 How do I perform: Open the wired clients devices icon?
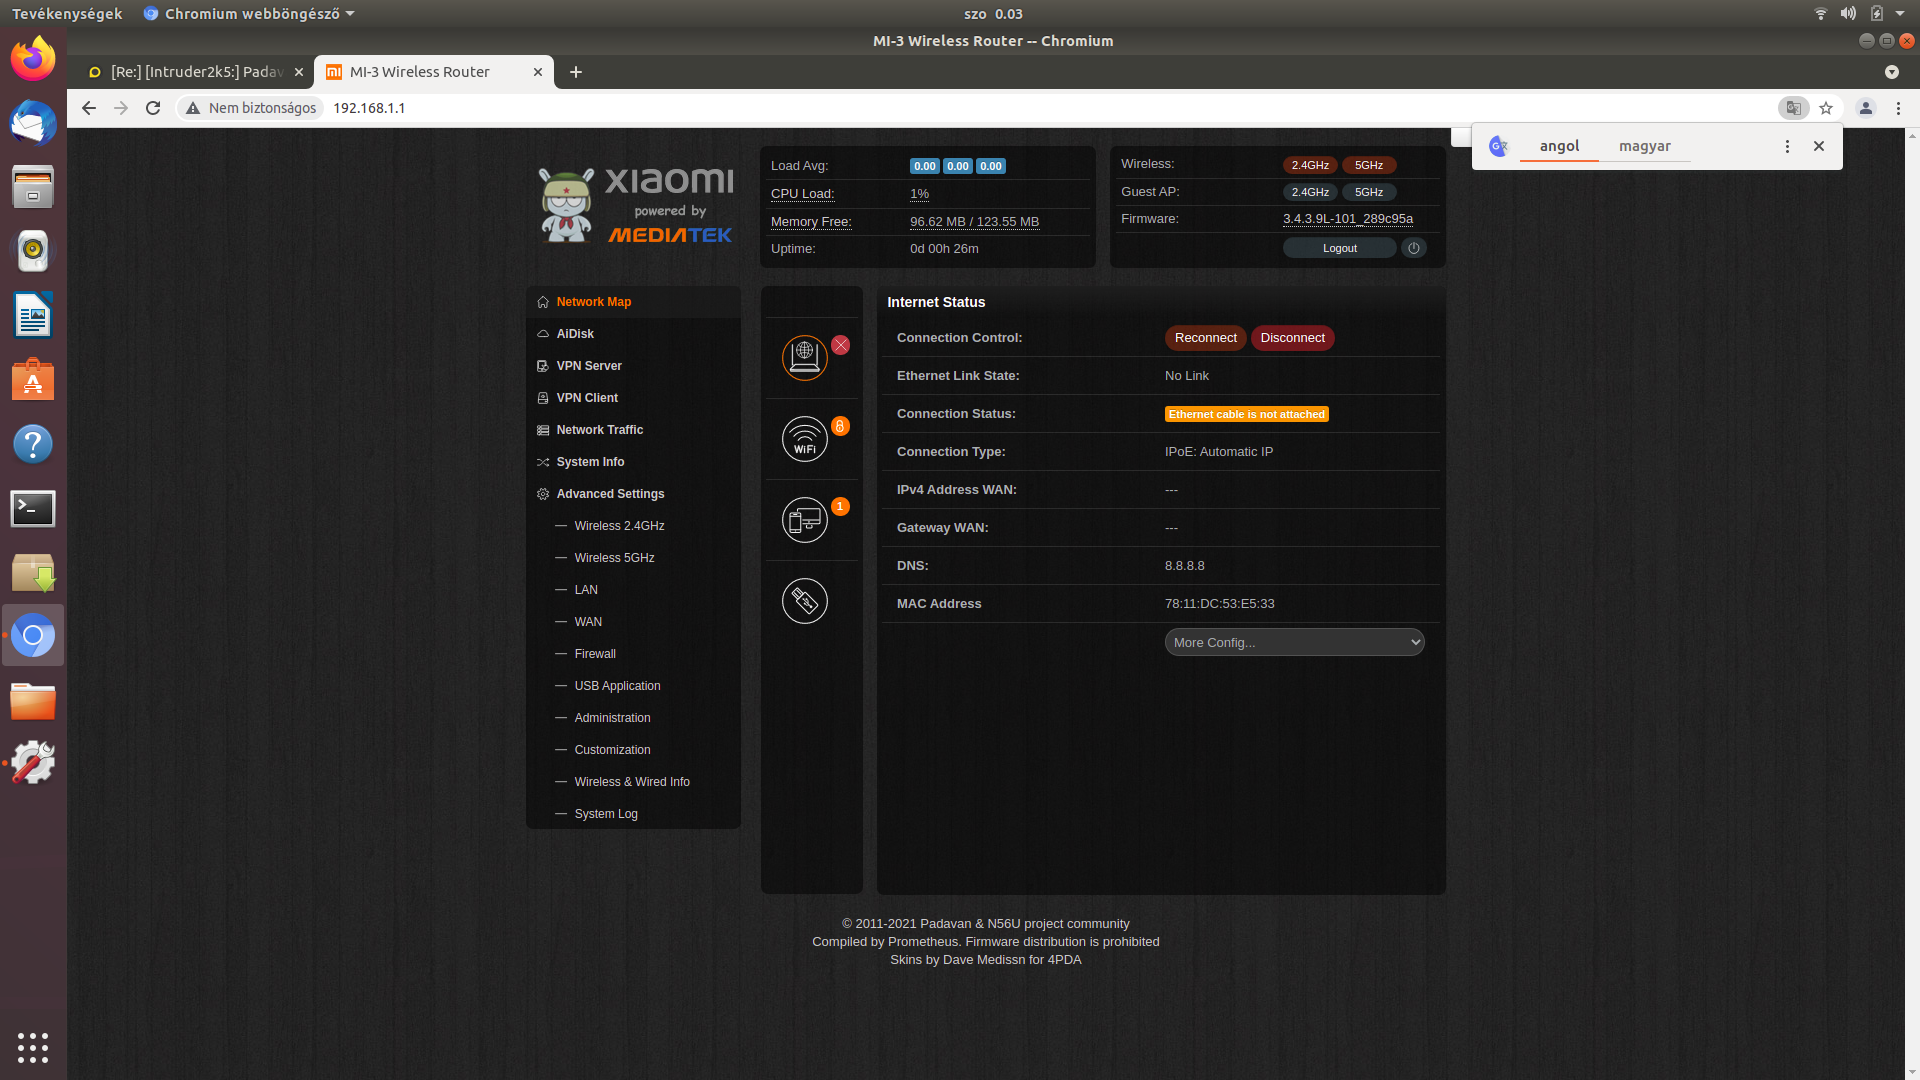pyautogui.click(x=805, y=520)
